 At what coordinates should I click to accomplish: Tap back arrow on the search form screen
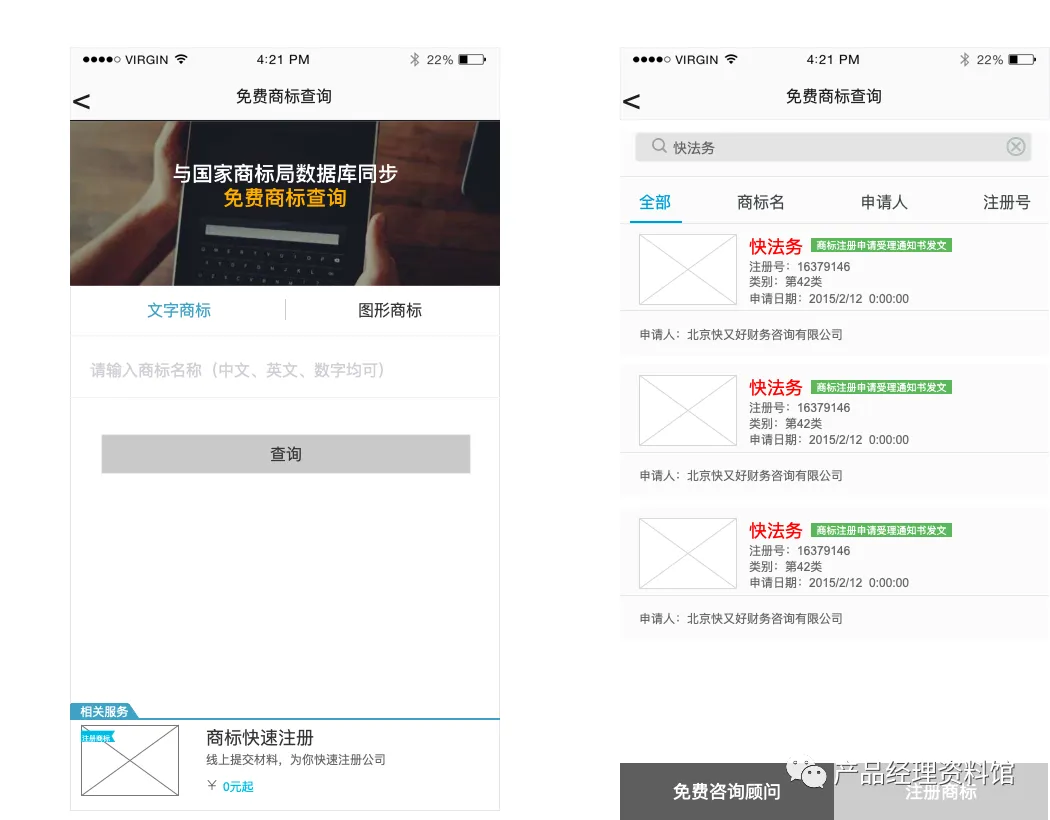(81, 102)
